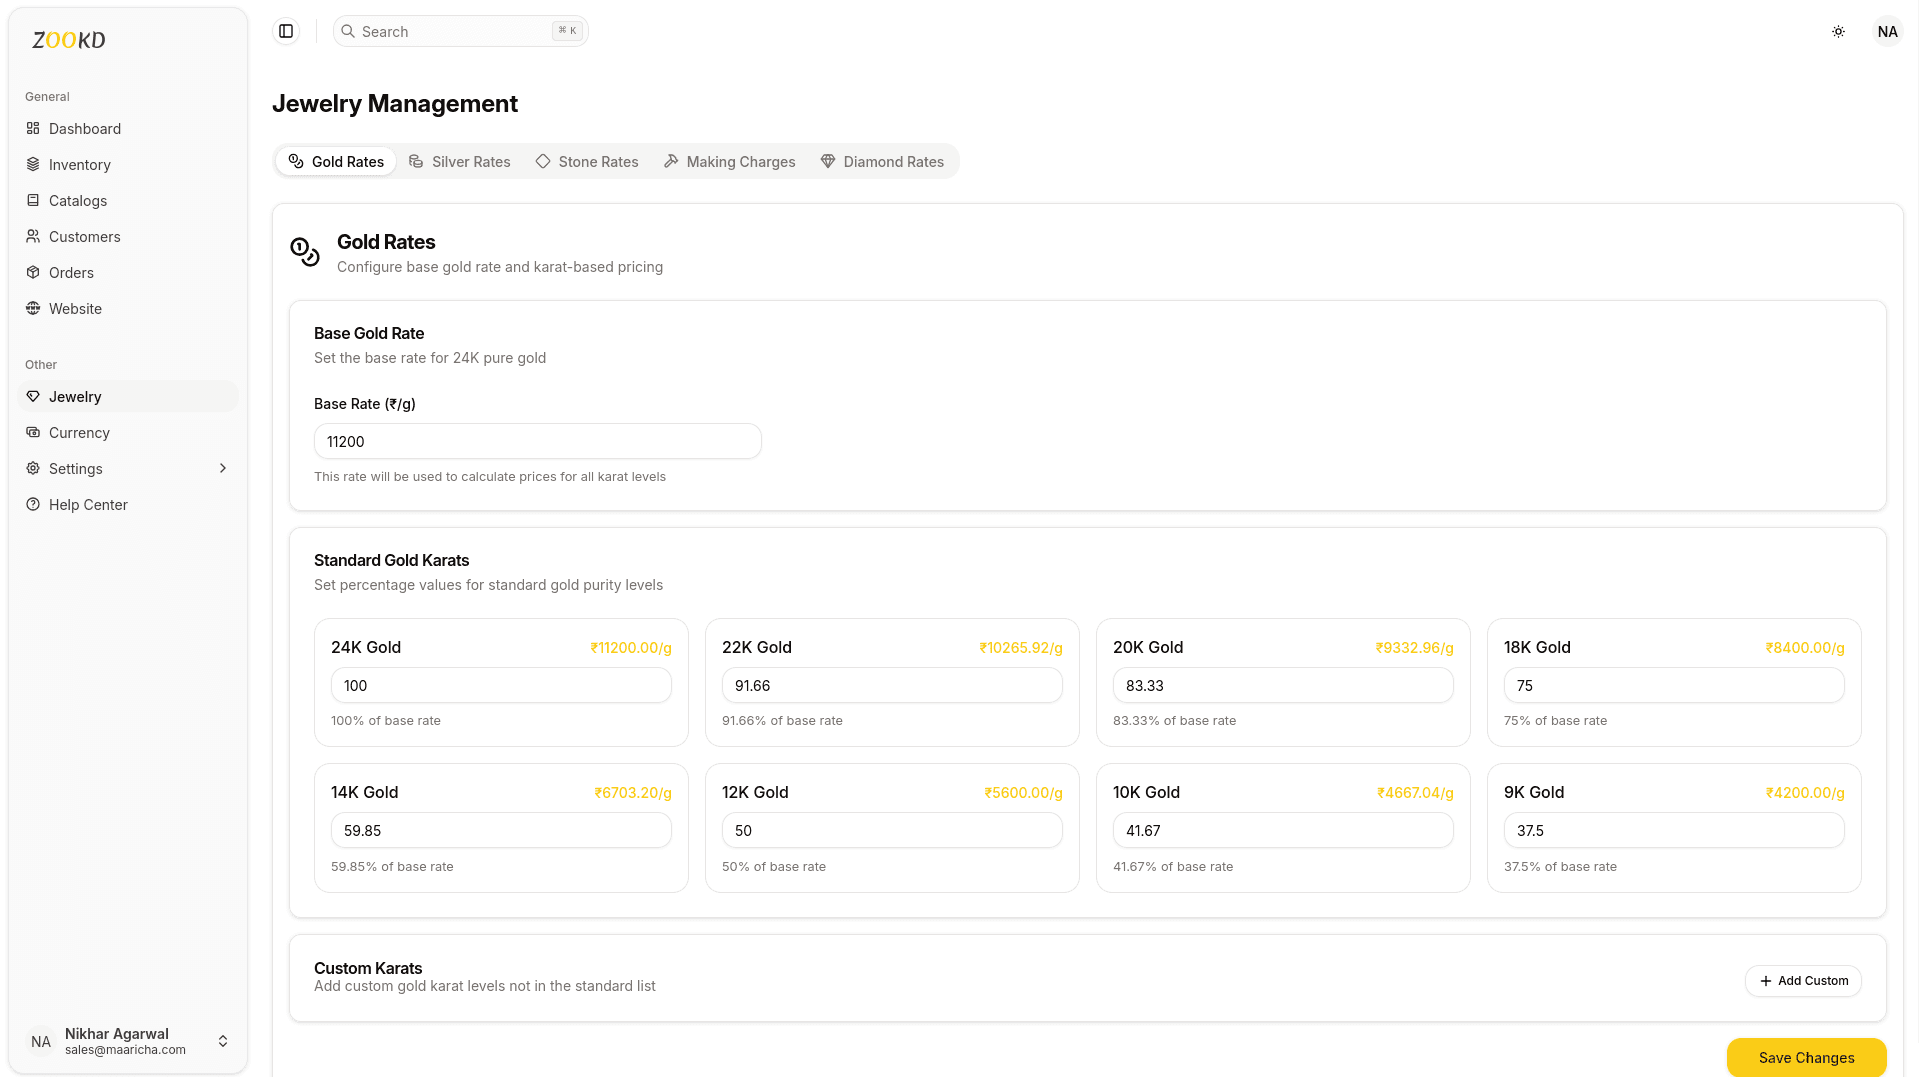Click the Base Rate input showing 11200
Viewport: 1920px width, 1077px height.
(537, 441)
